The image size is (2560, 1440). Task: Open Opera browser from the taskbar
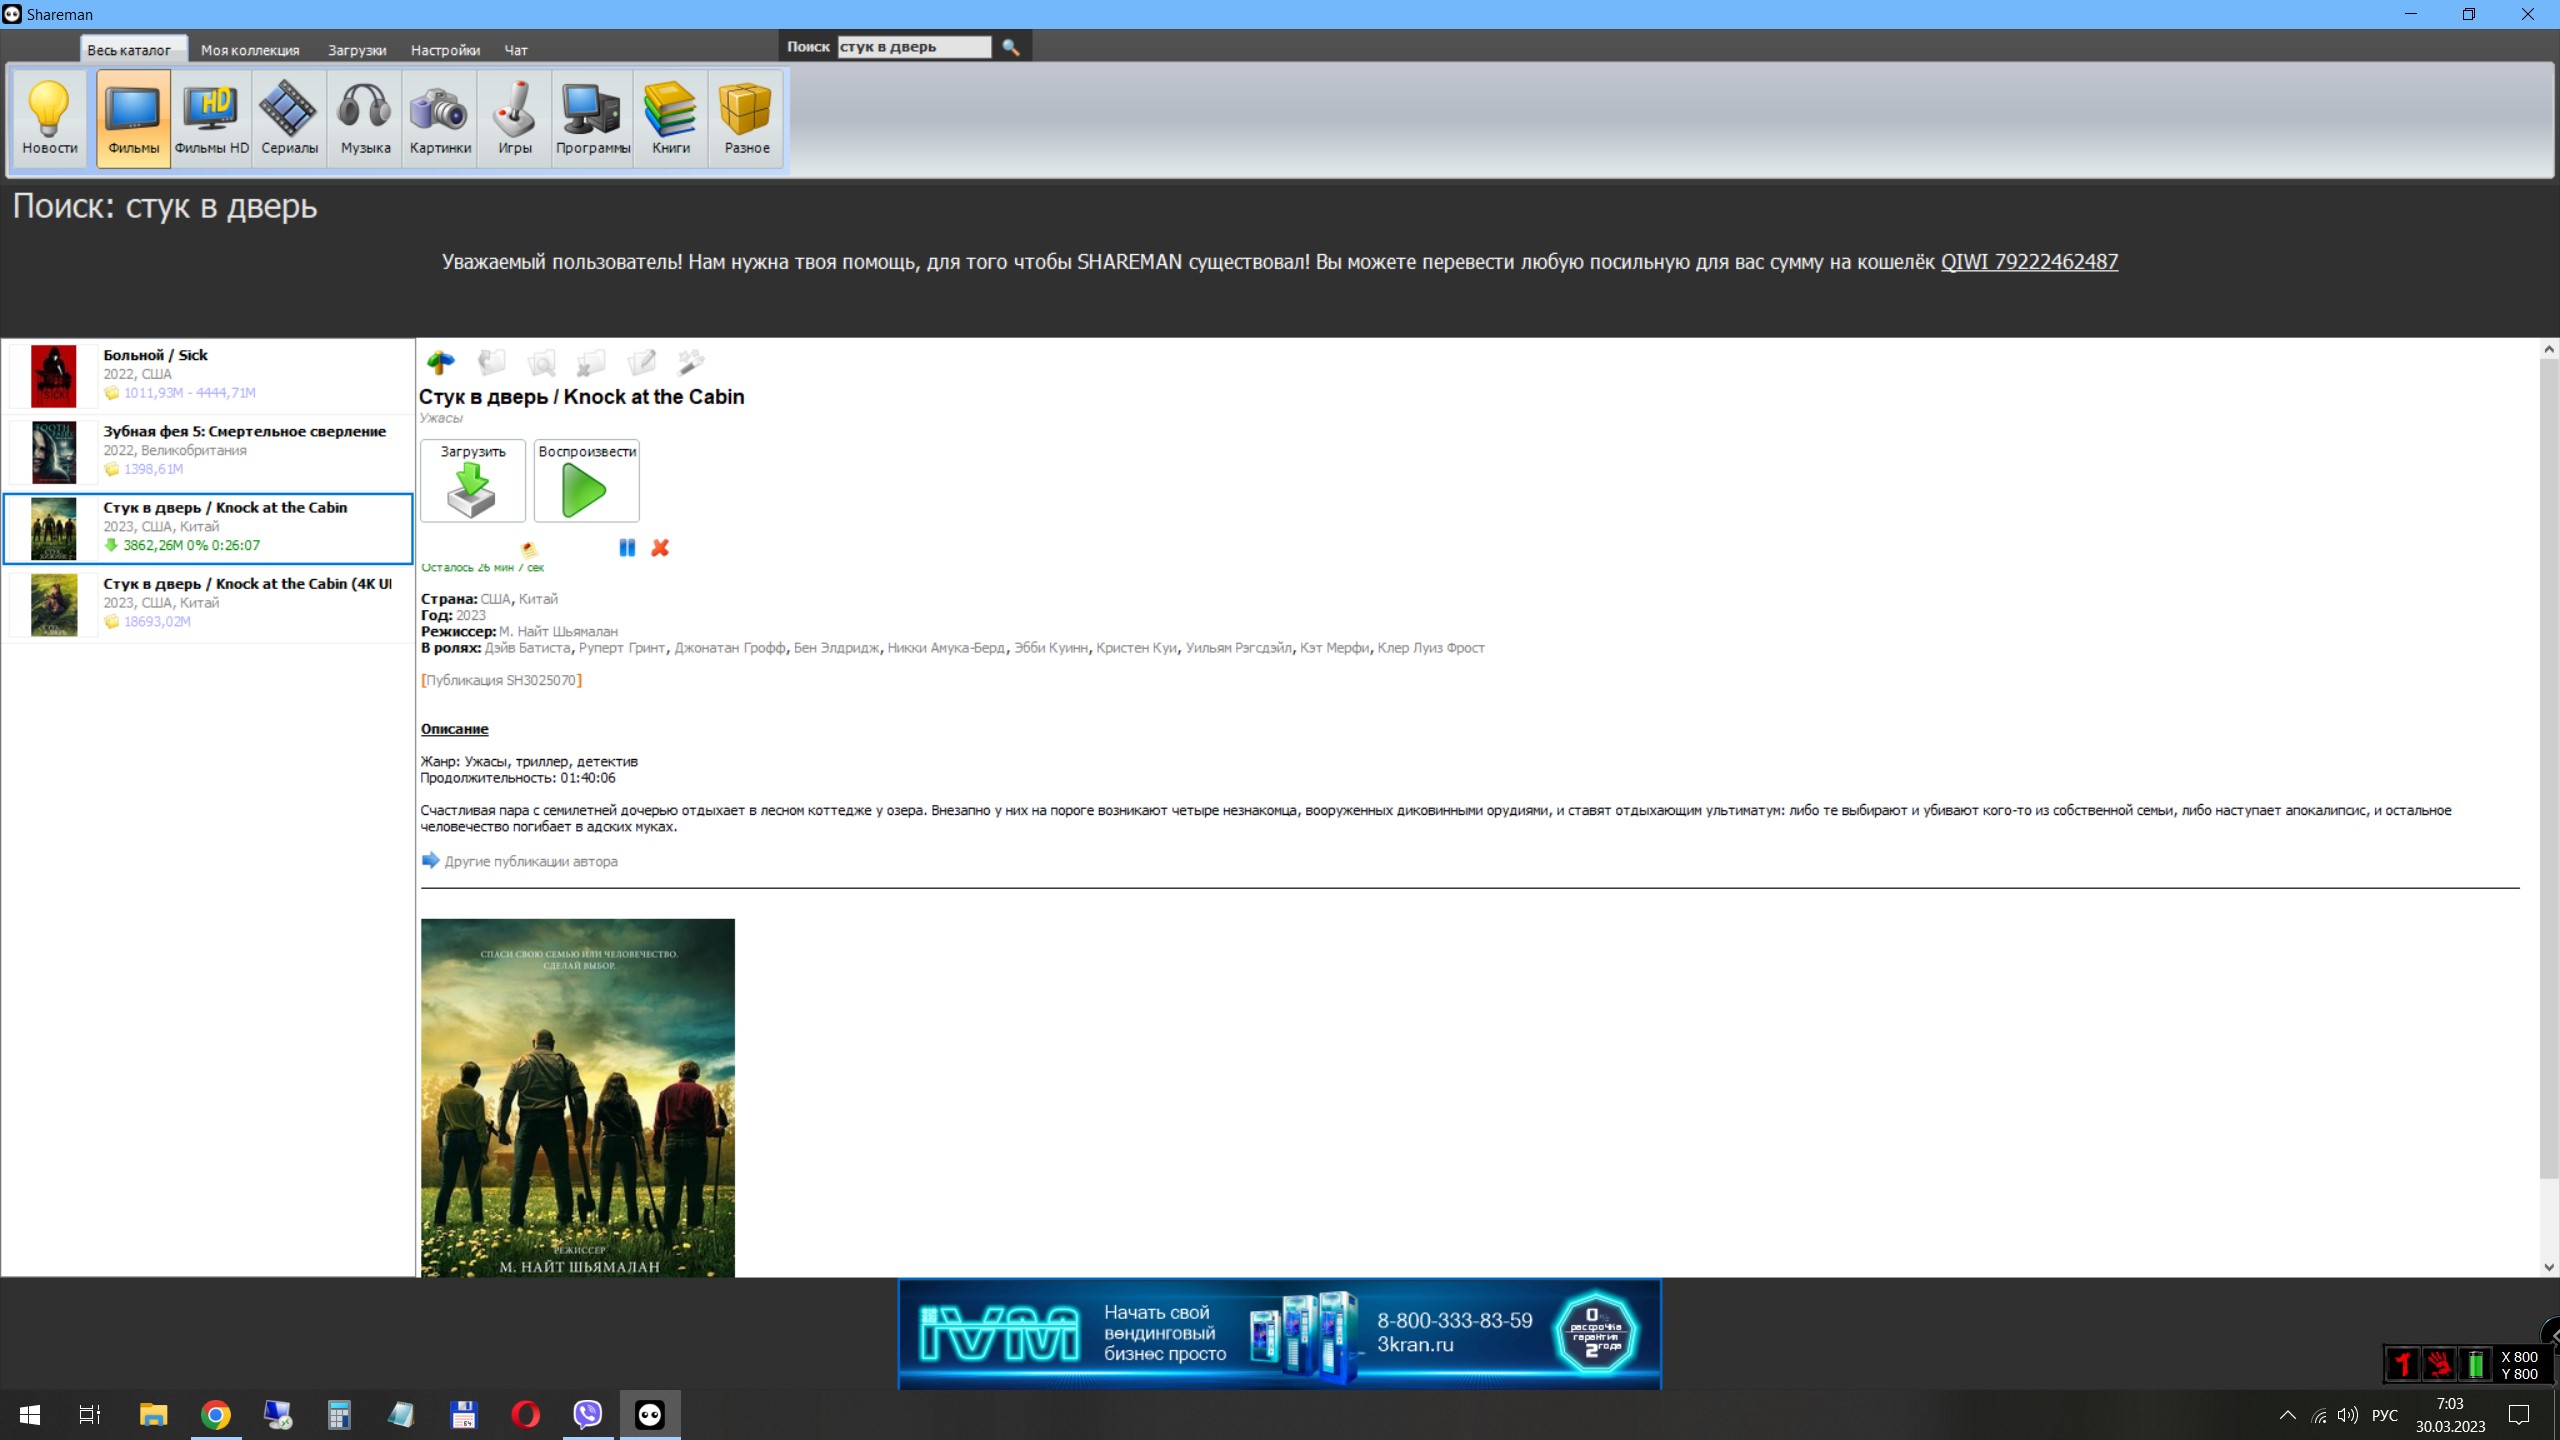(526, 1415)
